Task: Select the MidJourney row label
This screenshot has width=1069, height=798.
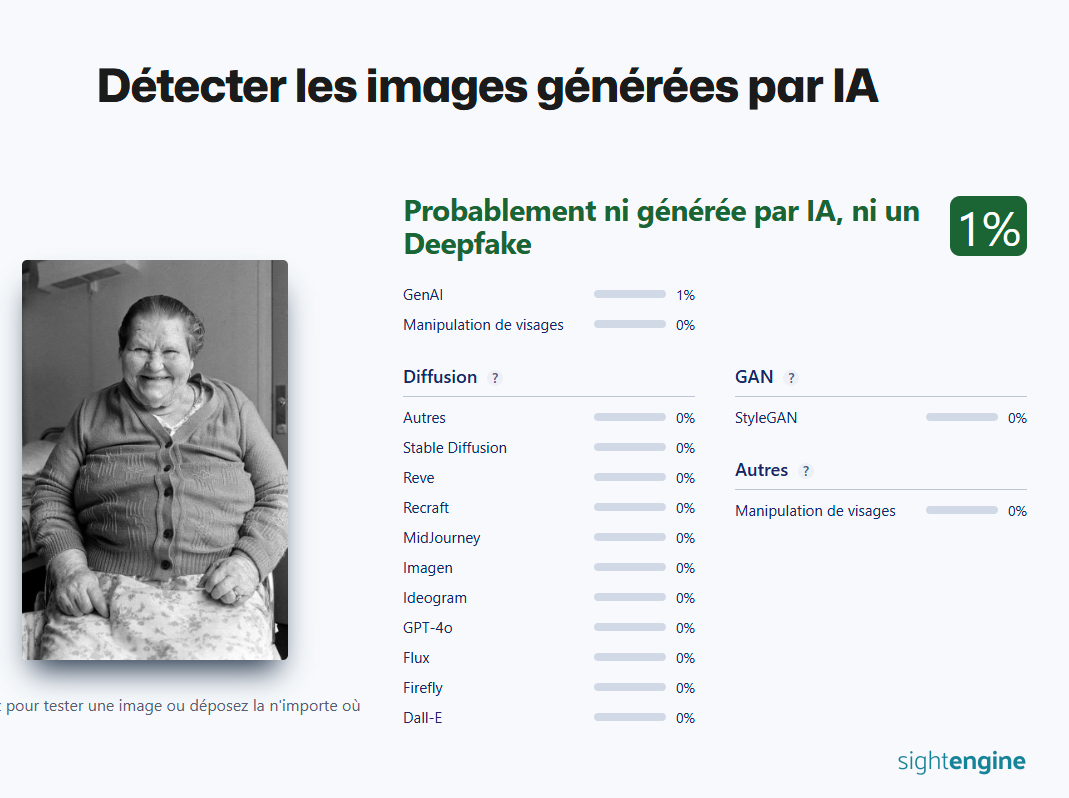Action: click(x=441, y=538)
